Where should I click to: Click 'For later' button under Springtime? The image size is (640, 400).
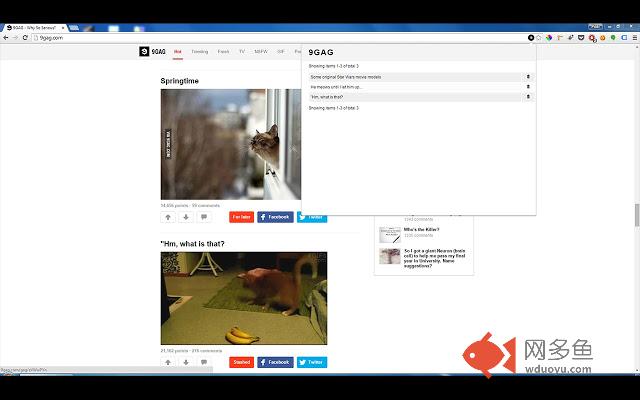coord(242,217)
